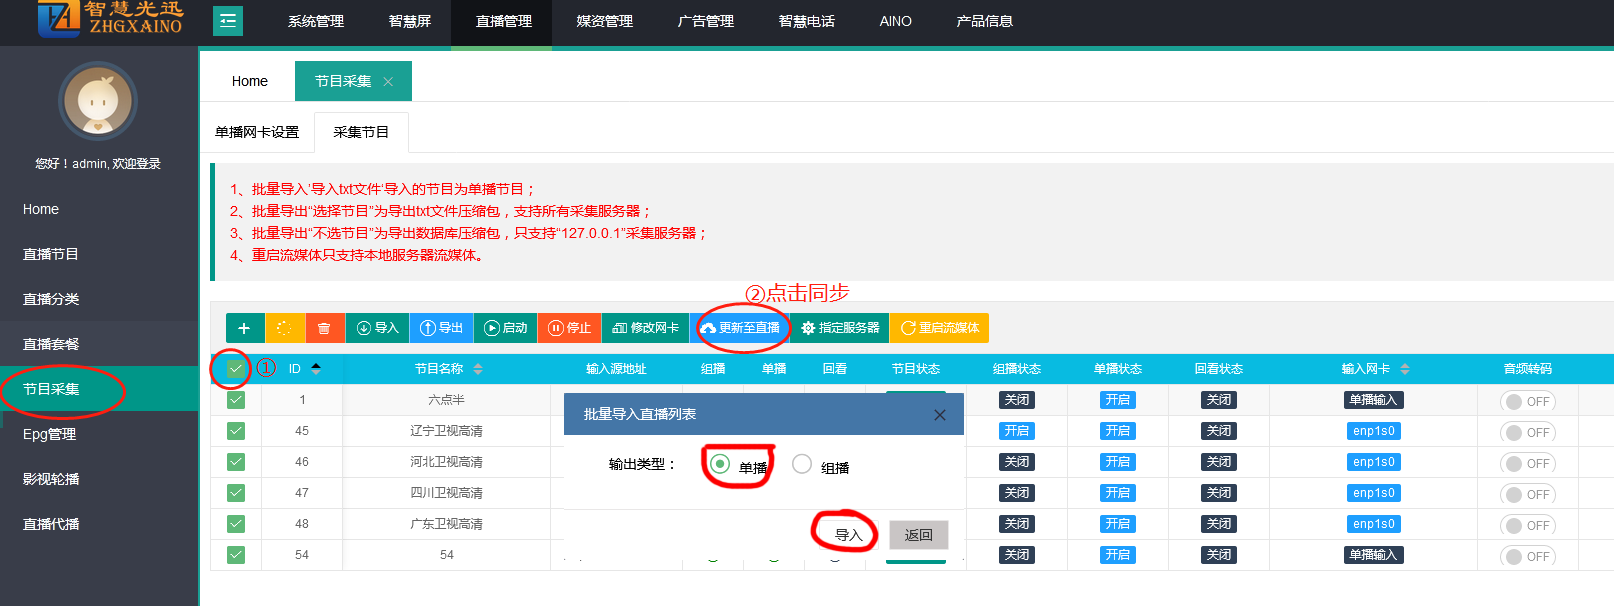Uncheck the checkbox for row ID 47
The height and width of the screenshot is (606, 1614).
point(236,493)
